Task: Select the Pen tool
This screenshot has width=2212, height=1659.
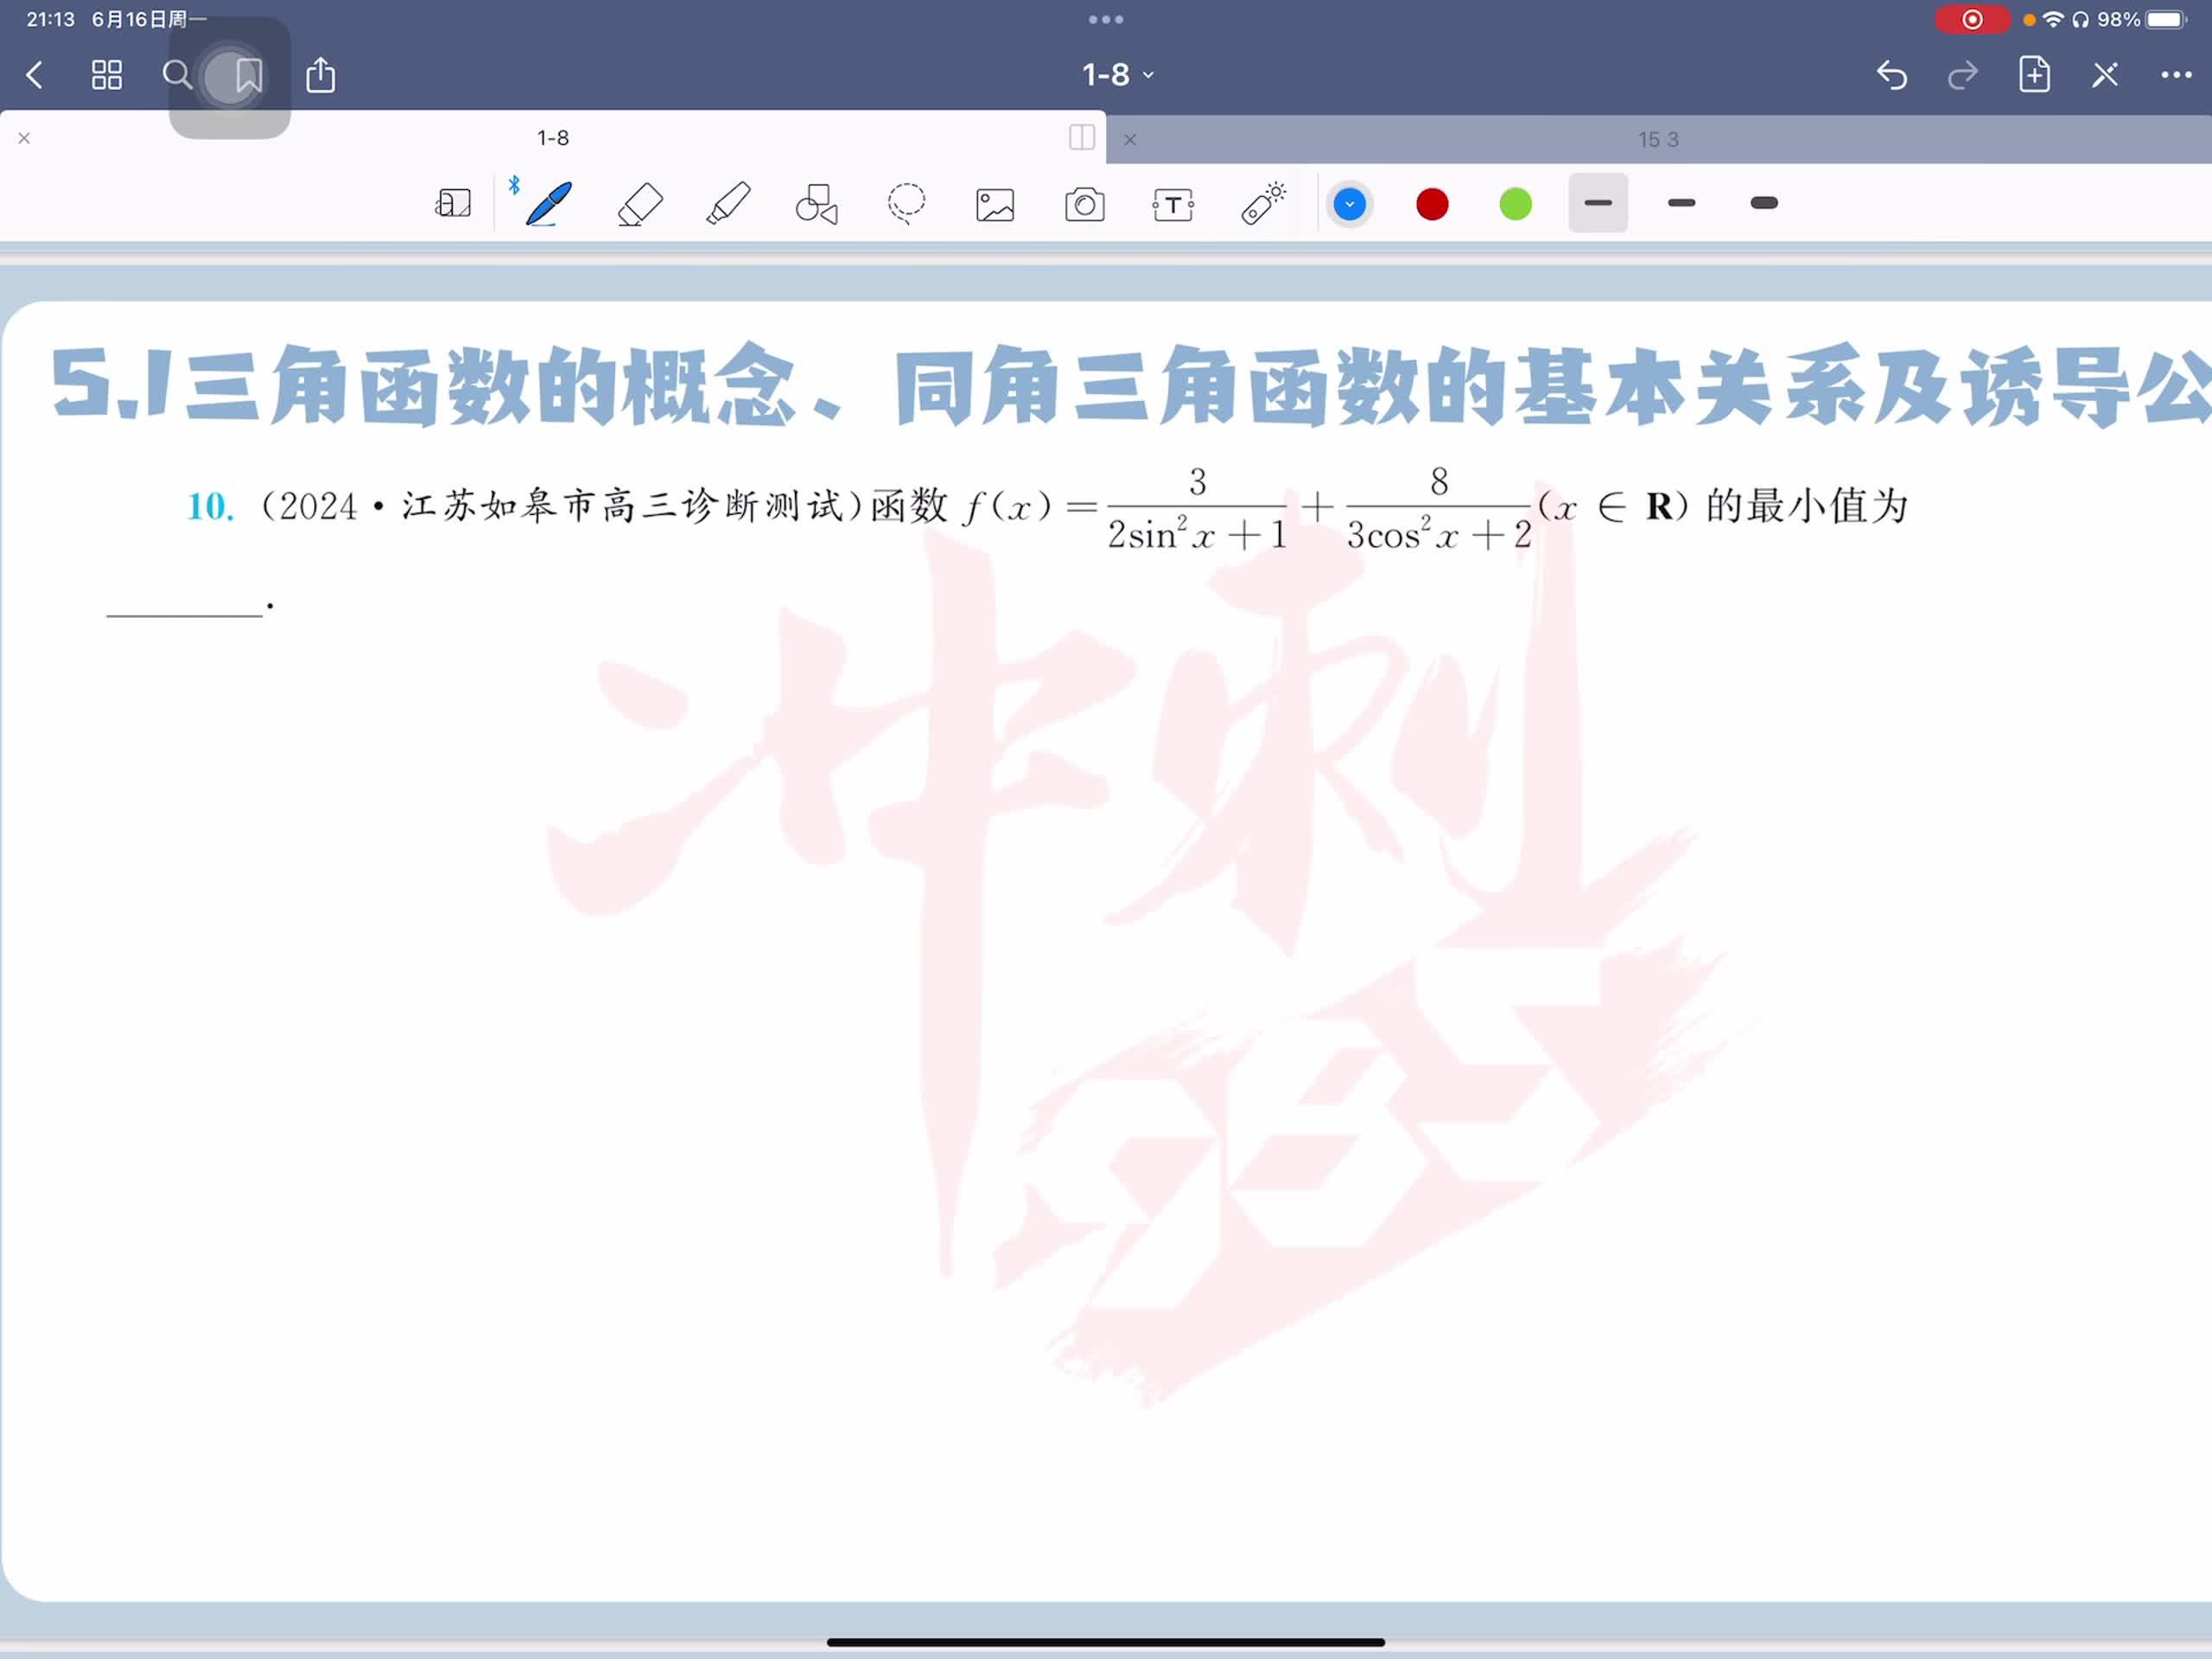Action: (x=549, y=204)
